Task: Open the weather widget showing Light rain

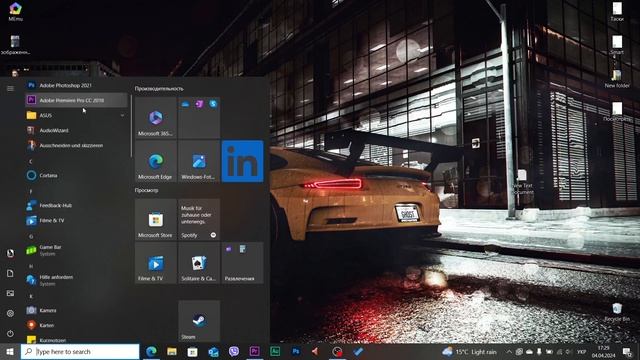Action: 470,351
